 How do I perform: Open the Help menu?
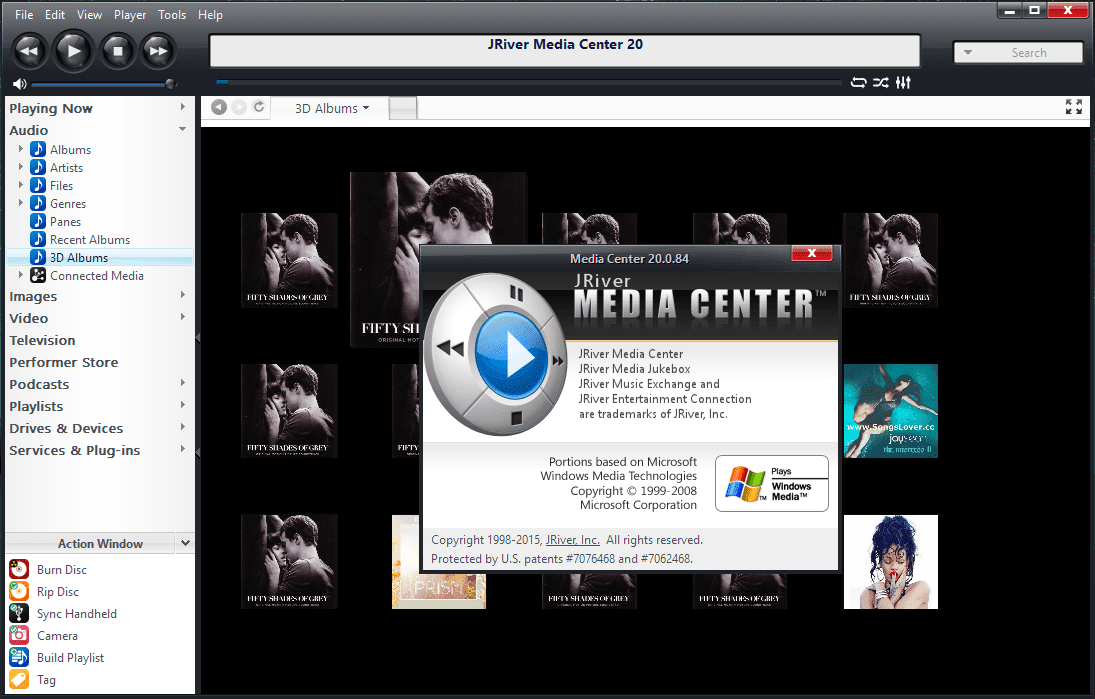(x=210, y=15)
